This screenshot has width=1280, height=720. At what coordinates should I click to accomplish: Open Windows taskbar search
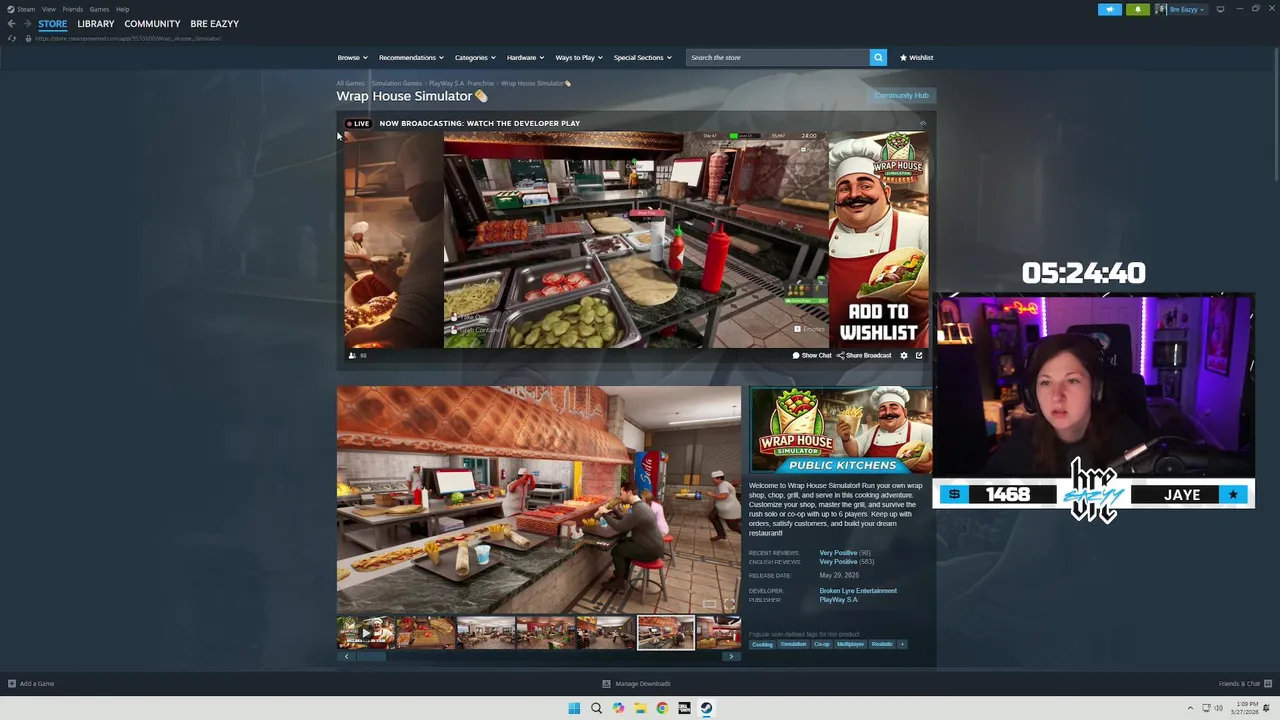click(596, 708)
